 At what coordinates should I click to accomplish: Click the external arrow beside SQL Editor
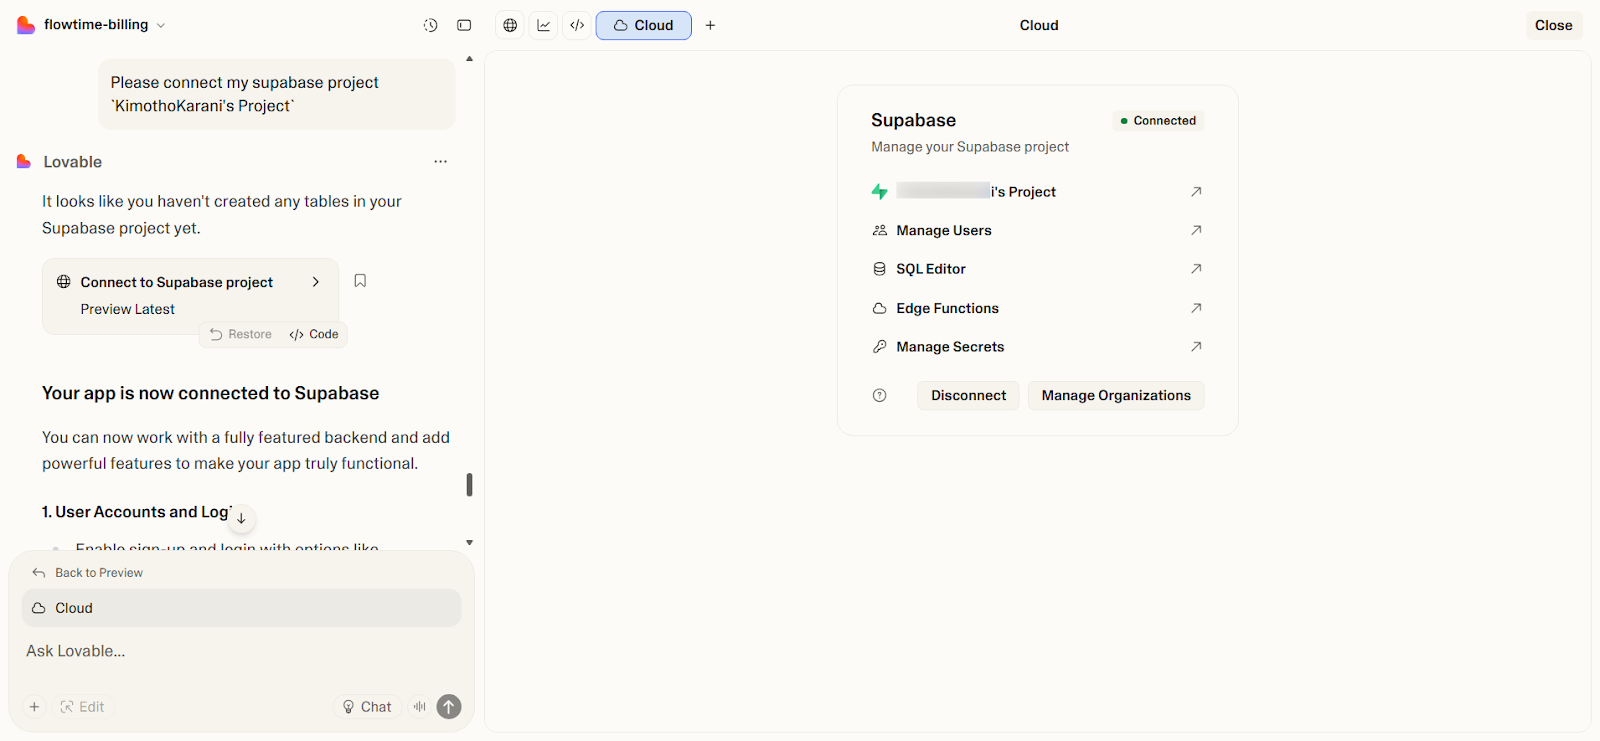pos(1196,269)
